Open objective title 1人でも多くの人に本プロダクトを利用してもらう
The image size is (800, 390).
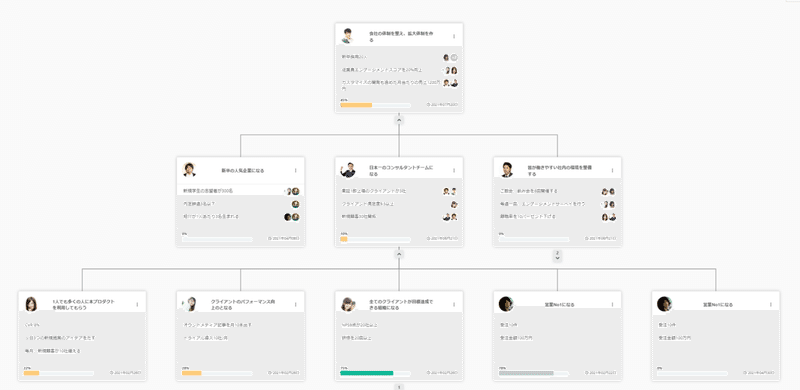click(x=84, y=305)
